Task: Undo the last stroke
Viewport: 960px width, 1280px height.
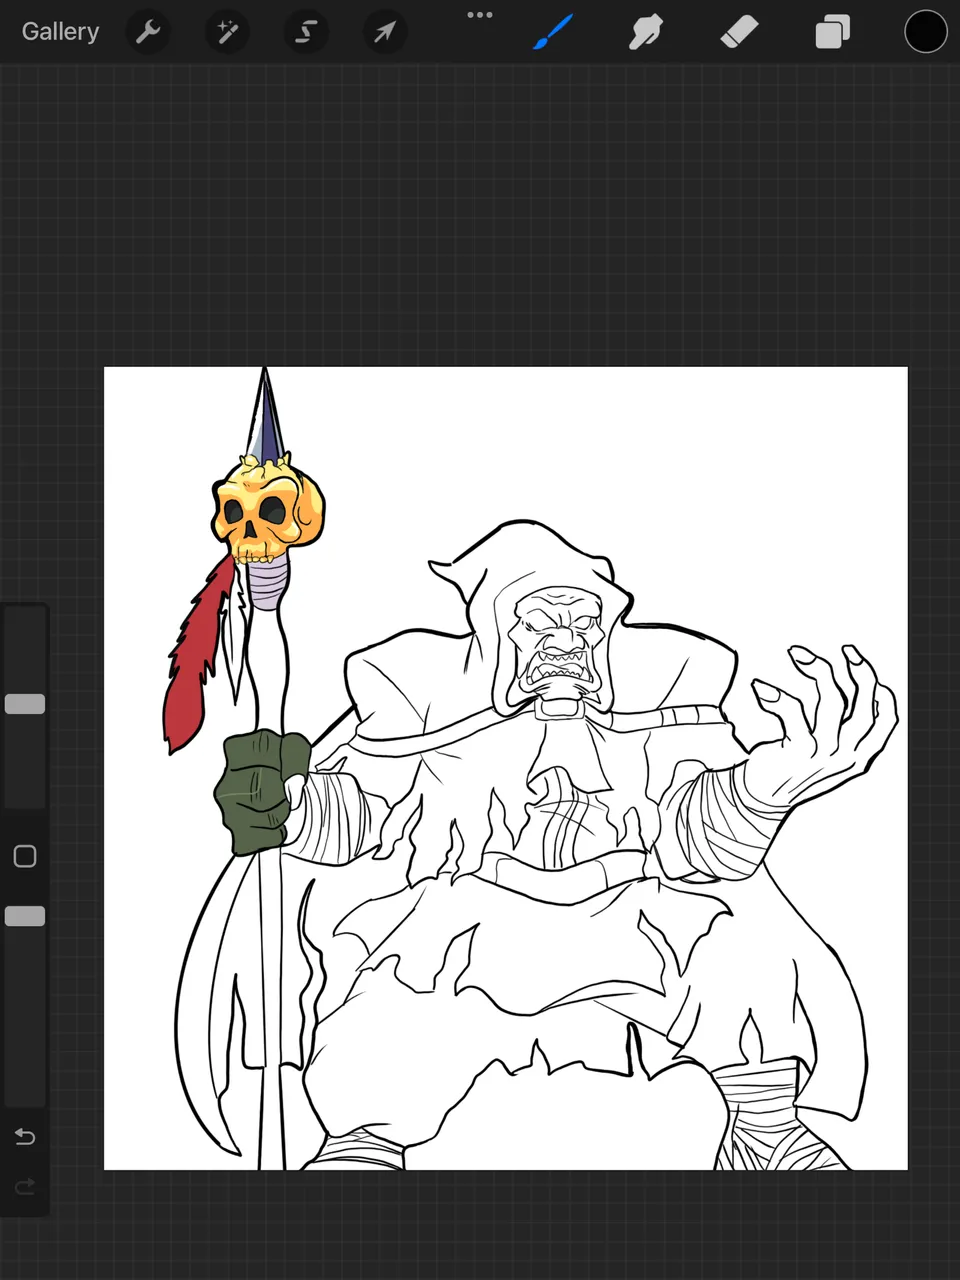Action: pos(25,1137)
